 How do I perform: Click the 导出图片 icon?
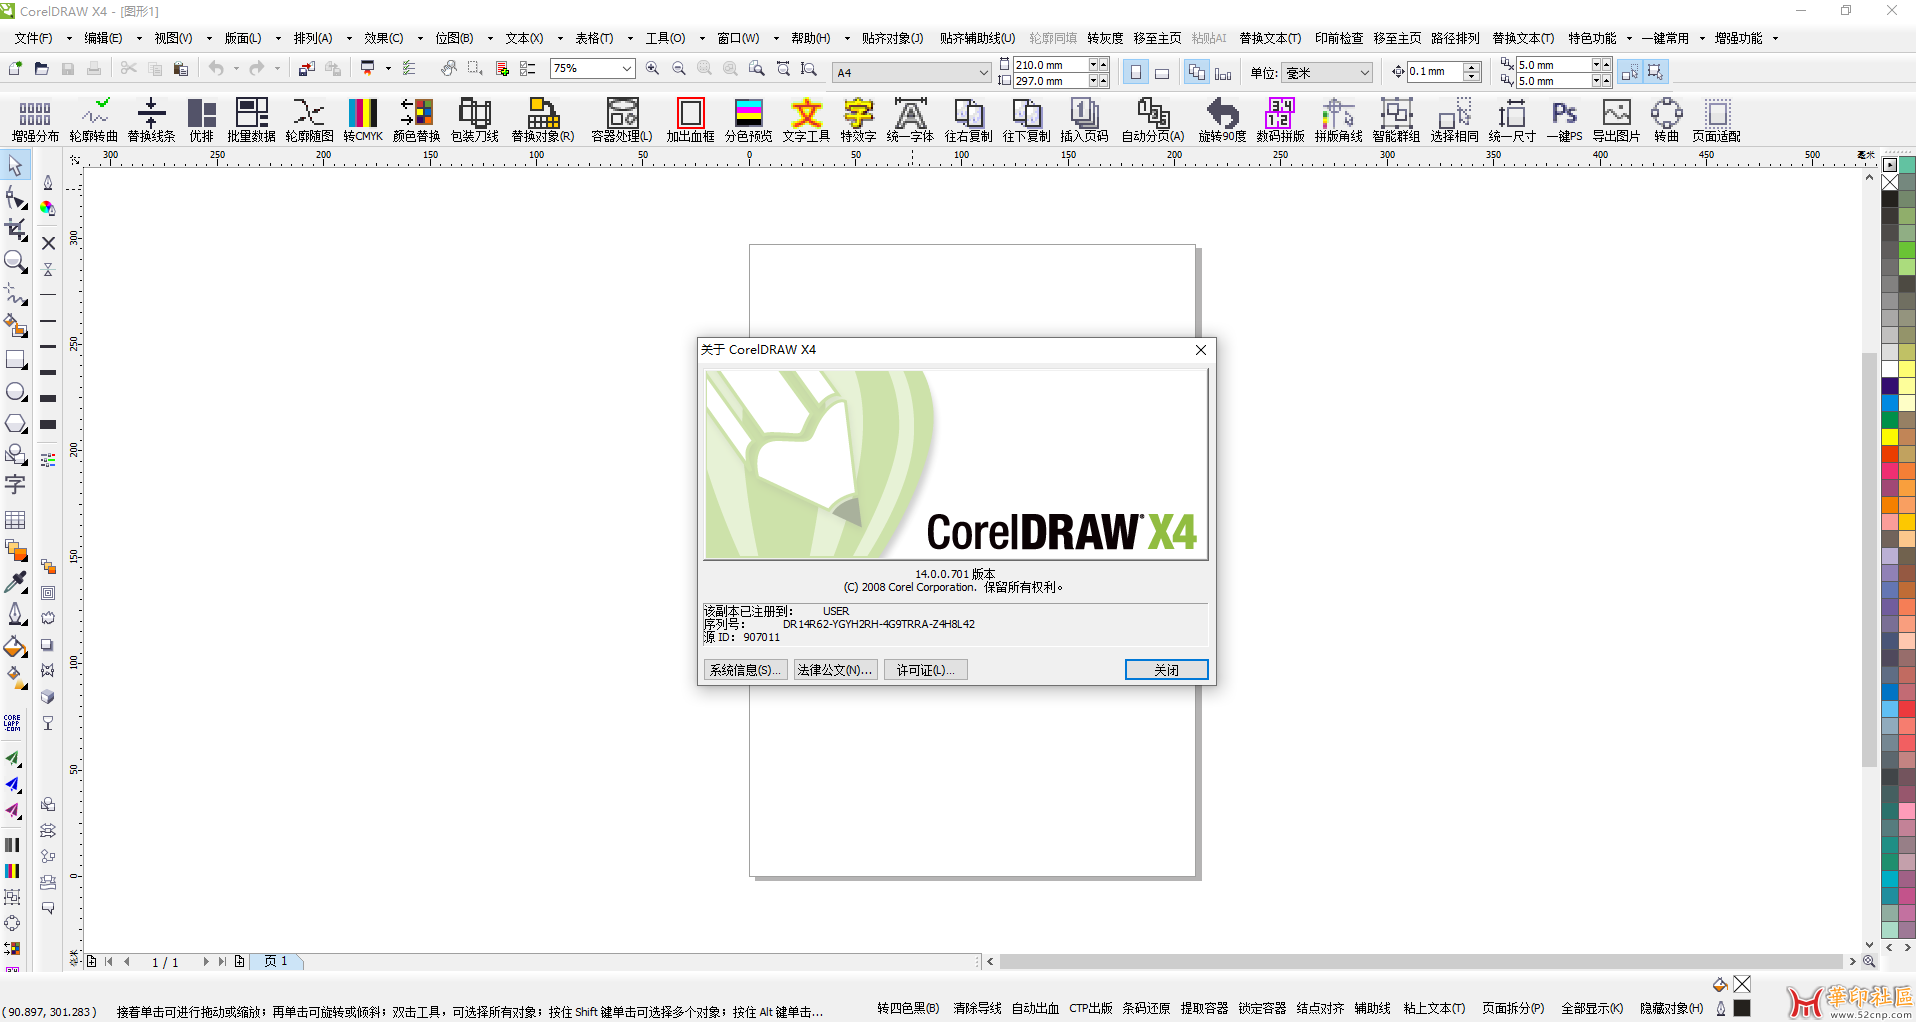1616,120
